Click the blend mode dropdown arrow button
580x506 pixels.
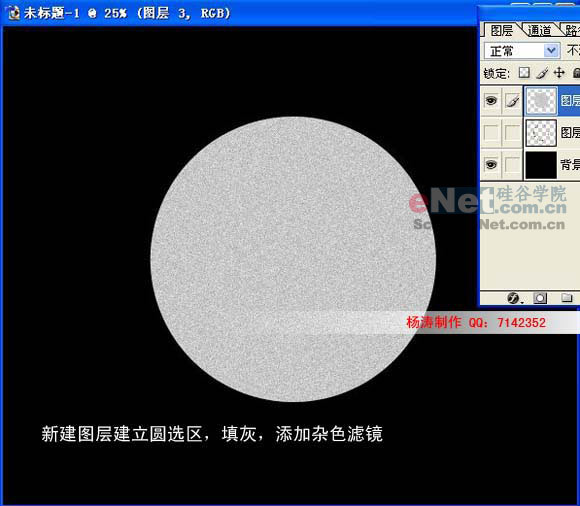551,51
